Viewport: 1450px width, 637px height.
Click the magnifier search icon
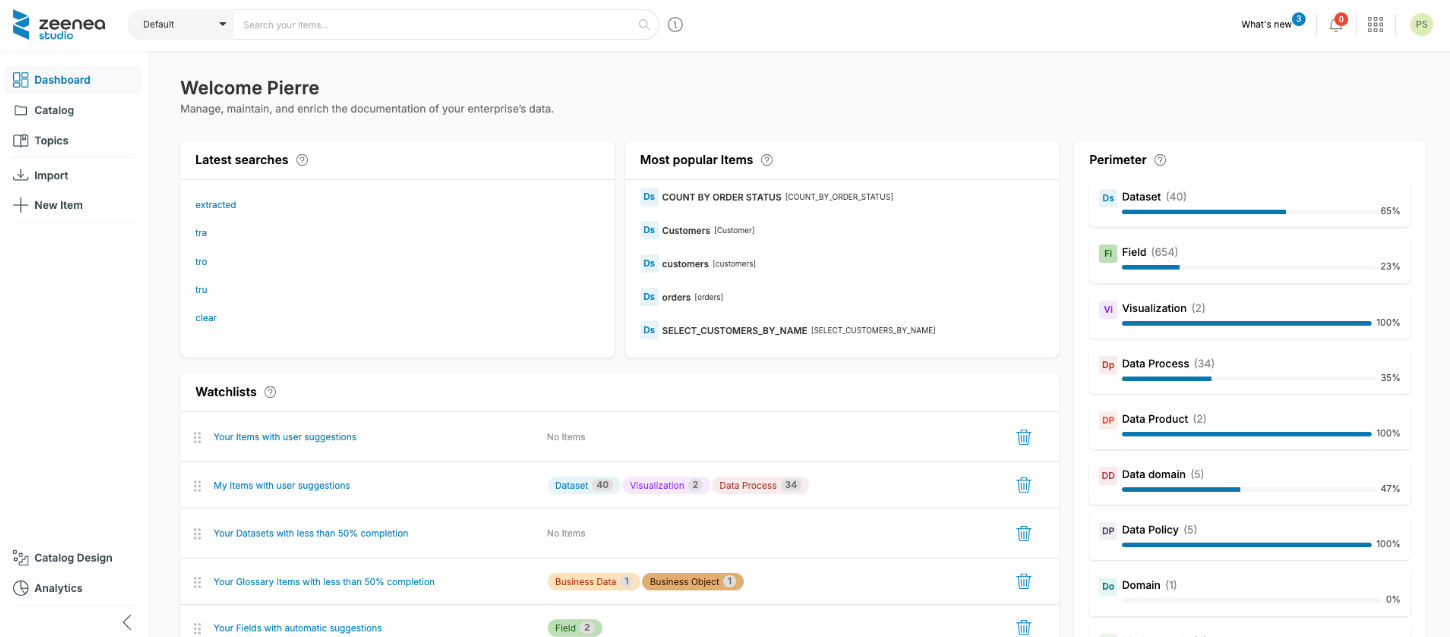(x=644, y=25)
